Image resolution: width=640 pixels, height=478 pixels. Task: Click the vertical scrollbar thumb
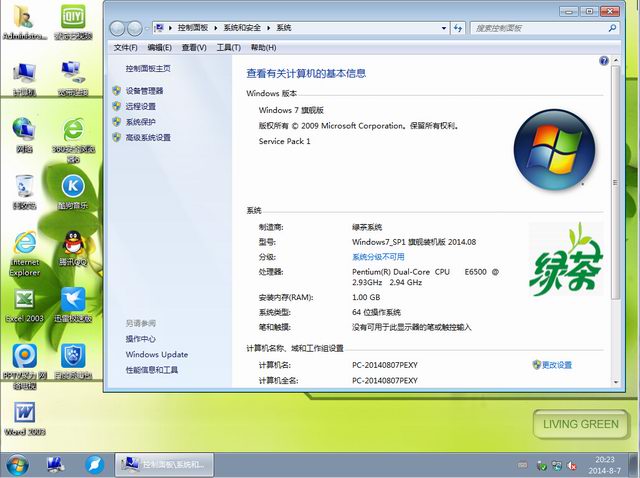(616, 182)
